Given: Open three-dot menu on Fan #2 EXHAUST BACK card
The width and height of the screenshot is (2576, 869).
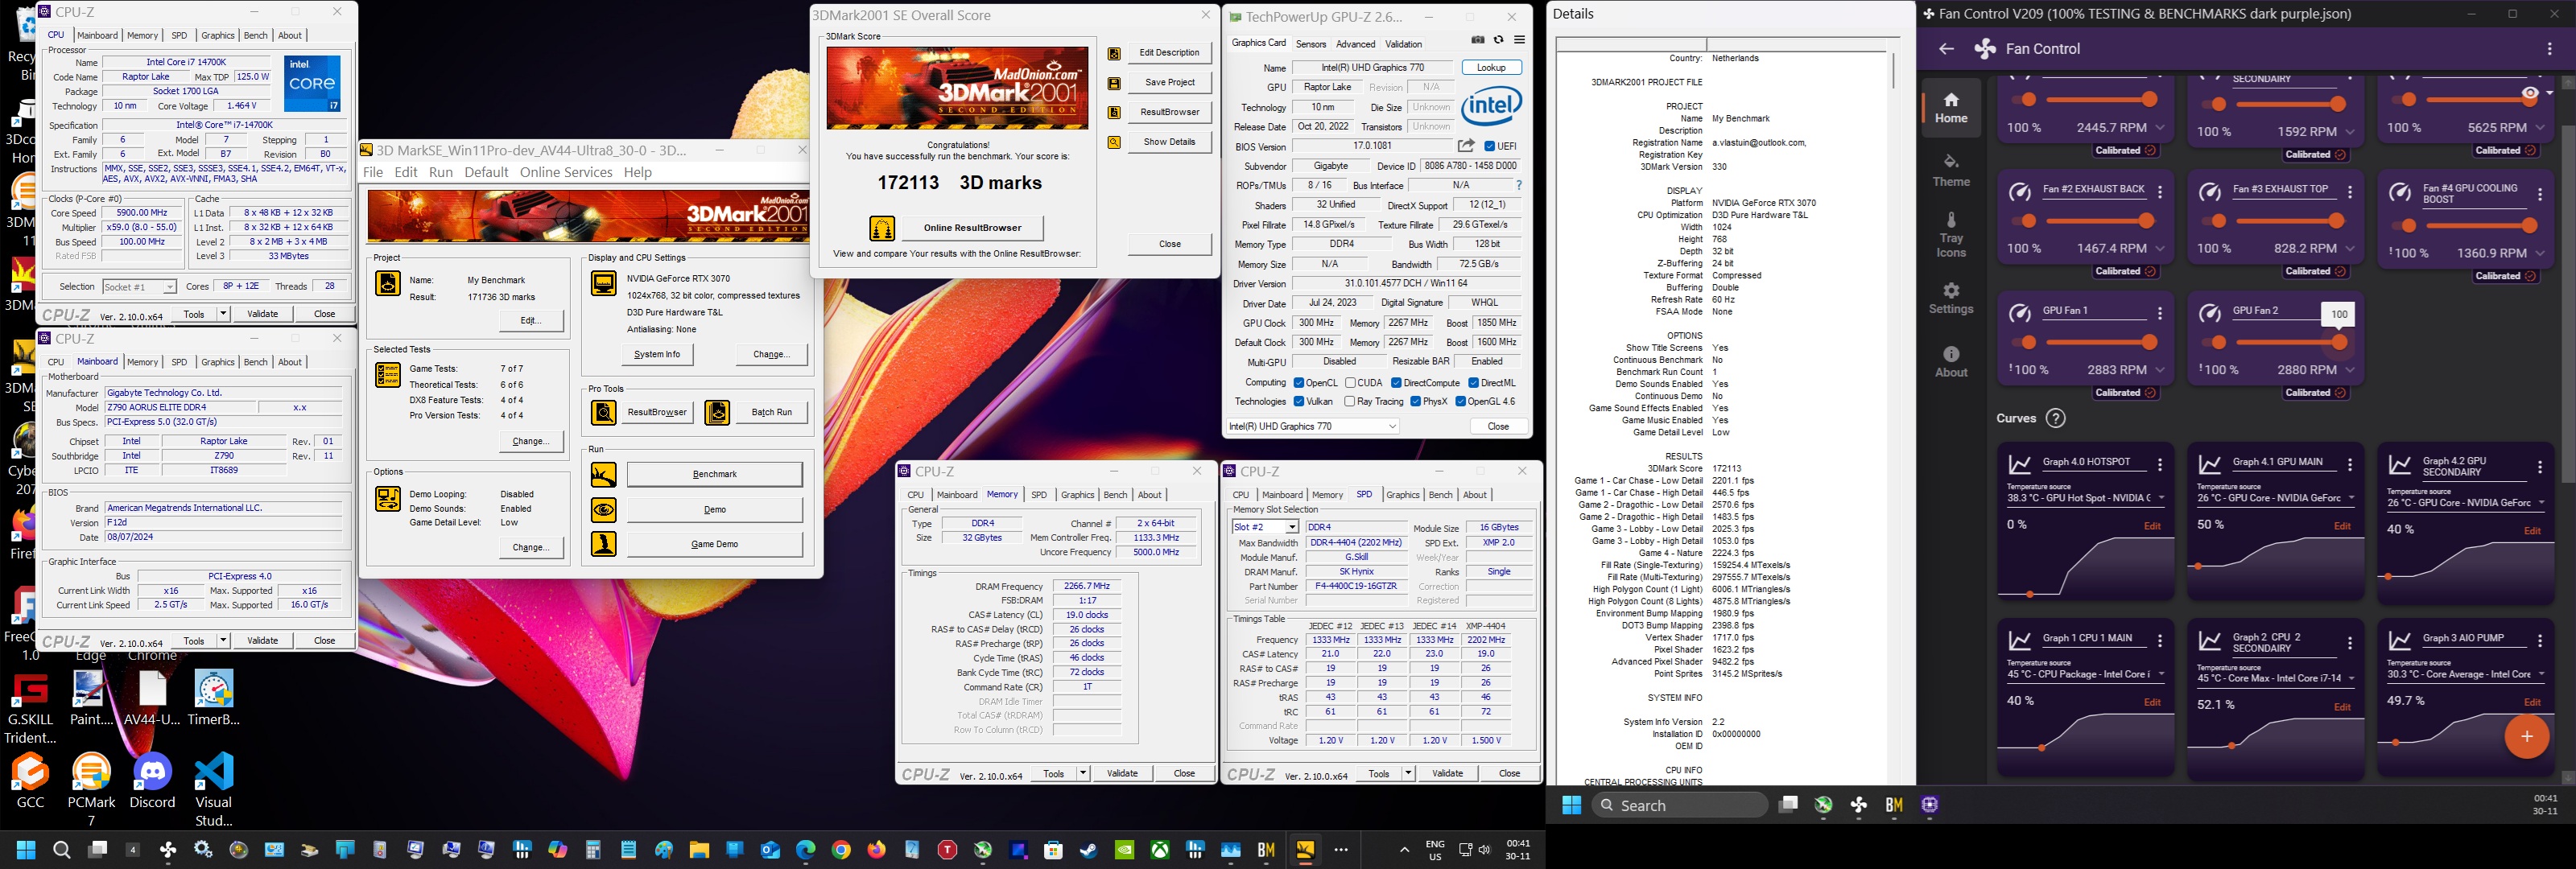Looking at the screenshot, I should point(2160,192).
